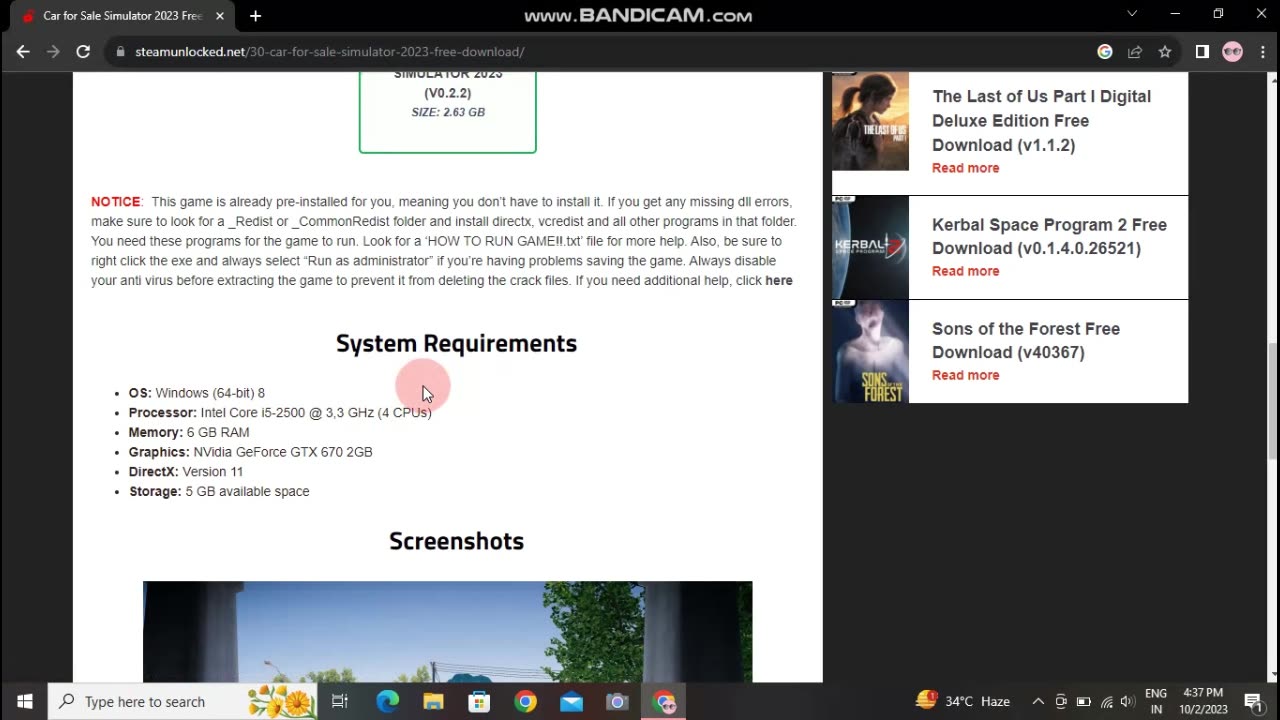Share this page icon
The height and width of the screenshot is (720, 1280).
tap(1135, 51)
